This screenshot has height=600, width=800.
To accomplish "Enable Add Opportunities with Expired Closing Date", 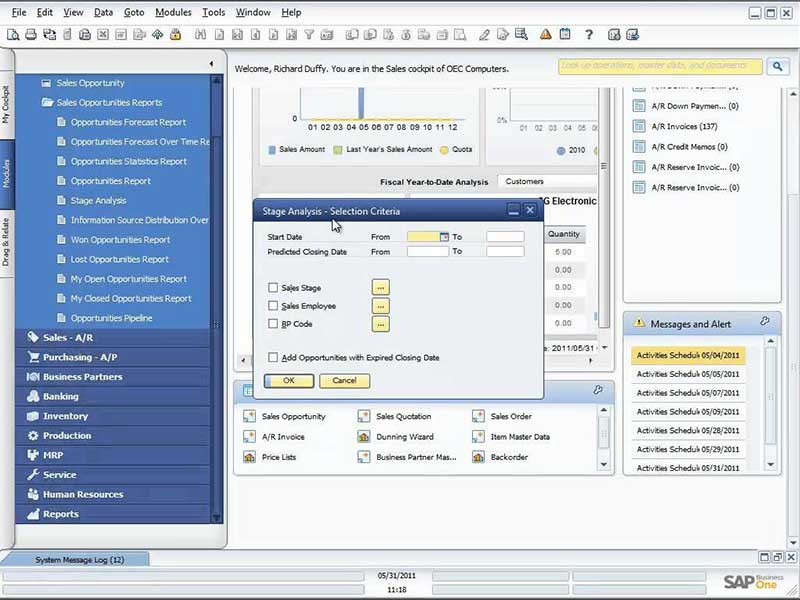I will coord(273,357).
